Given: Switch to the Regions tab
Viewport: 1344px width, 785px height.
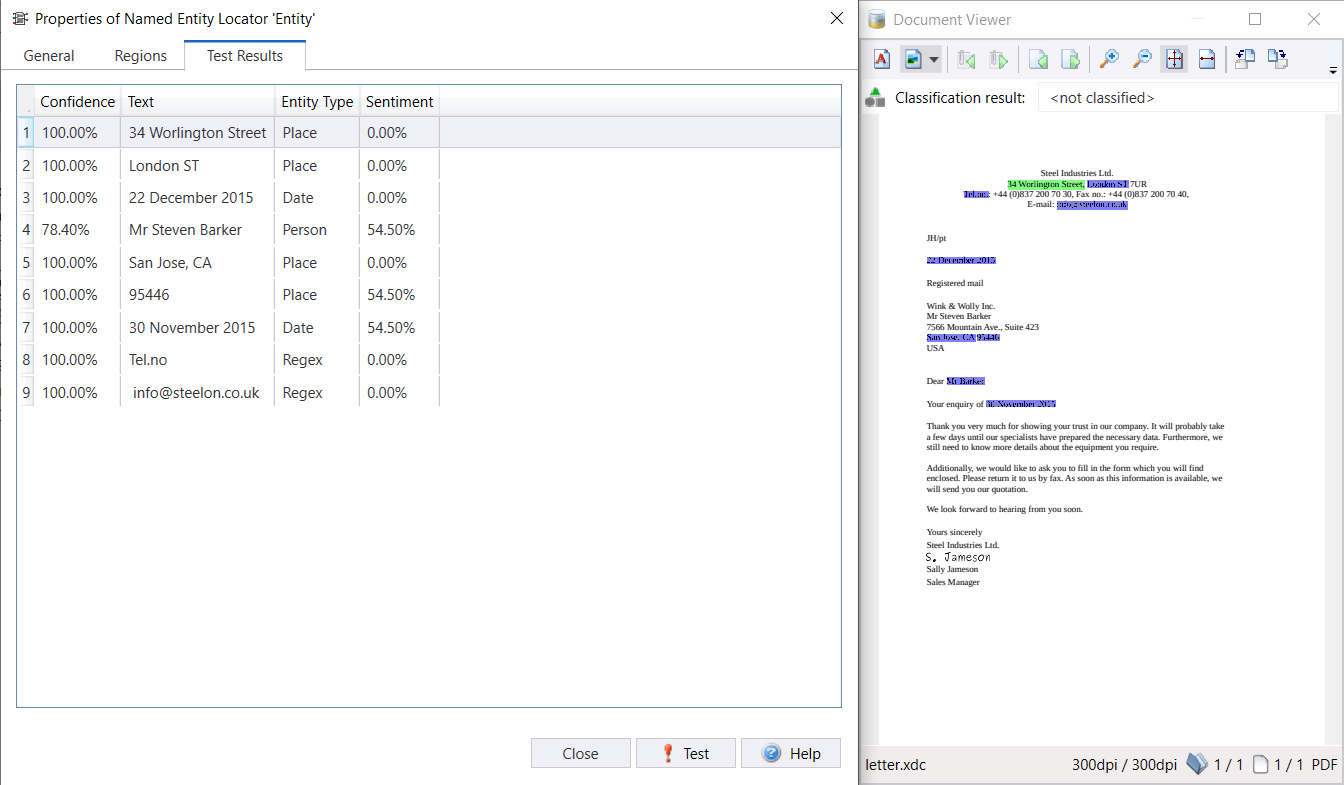Looking at the screenshot, I should pos(141,56).
